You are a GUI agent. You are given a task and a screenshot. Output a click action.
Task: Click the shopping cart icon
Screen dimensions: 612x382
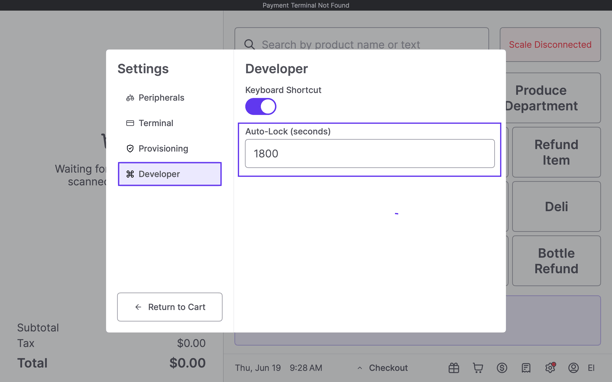(478, 368)
